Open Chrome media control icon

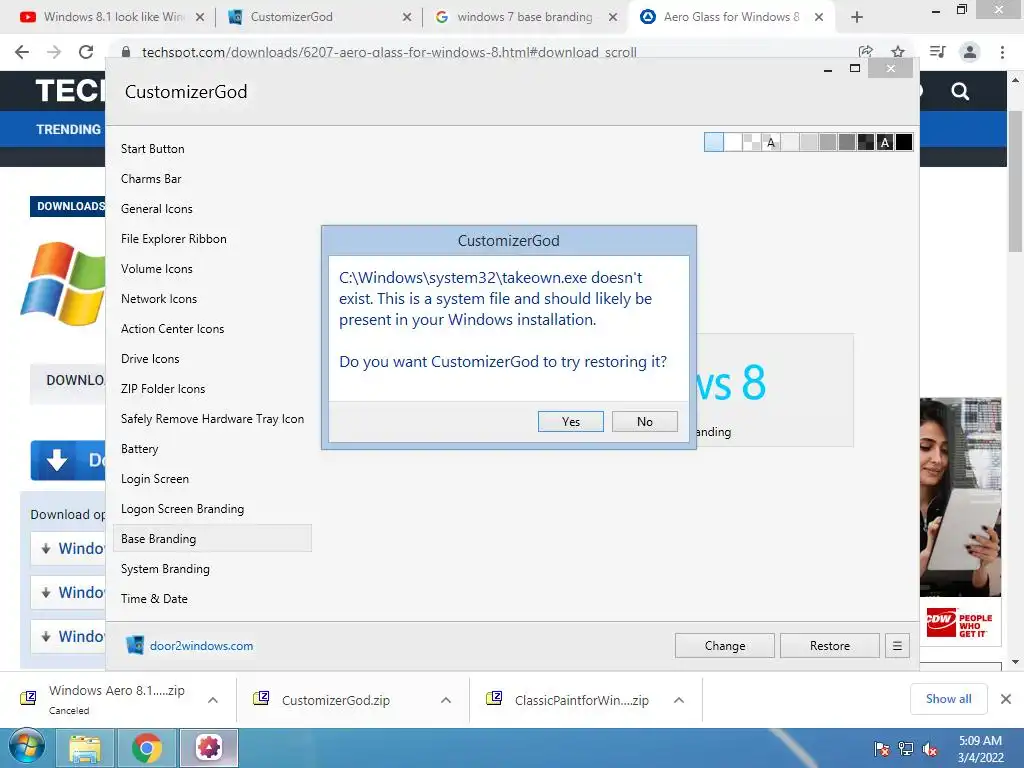pos(937,52)
